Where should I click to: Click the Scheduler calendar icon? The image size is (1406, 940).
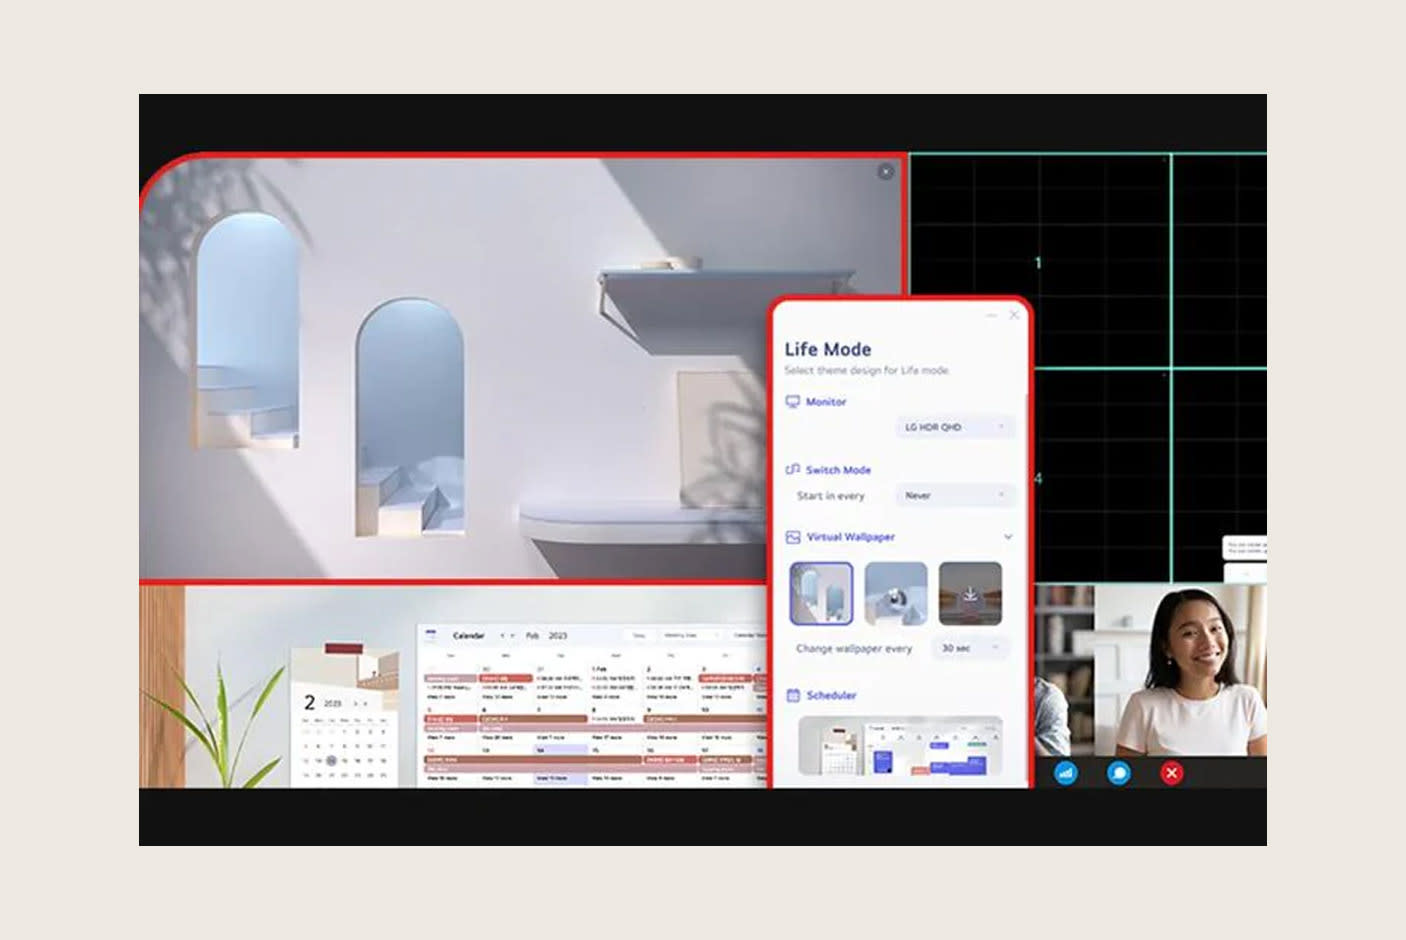pyautogui.click(x=792, y=695)
